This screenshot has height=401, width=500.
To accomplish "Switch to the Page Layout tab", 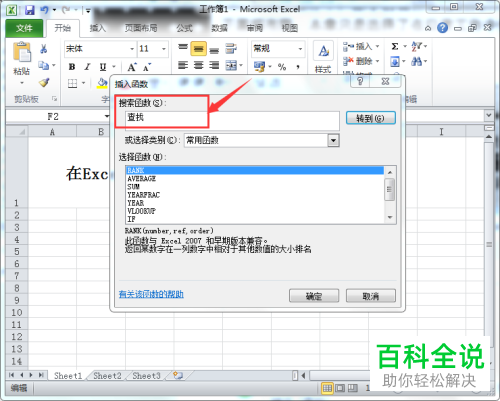I will [141, 28].
